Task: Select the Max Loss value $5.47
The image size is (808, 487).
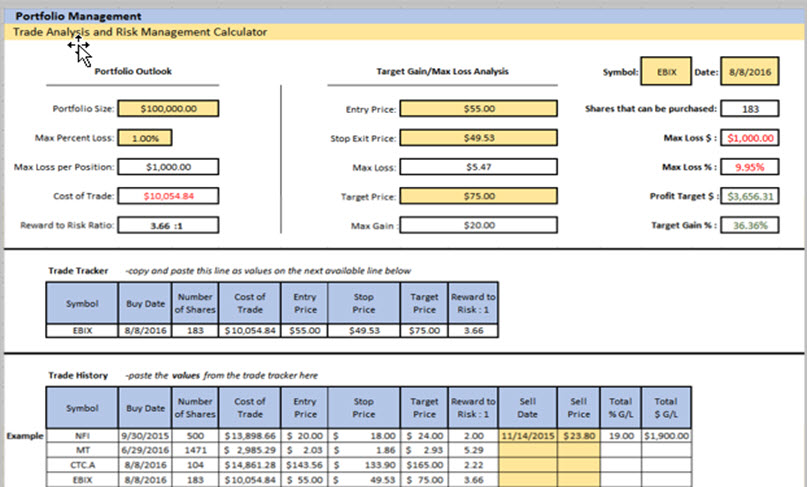Action: point(479,167)
